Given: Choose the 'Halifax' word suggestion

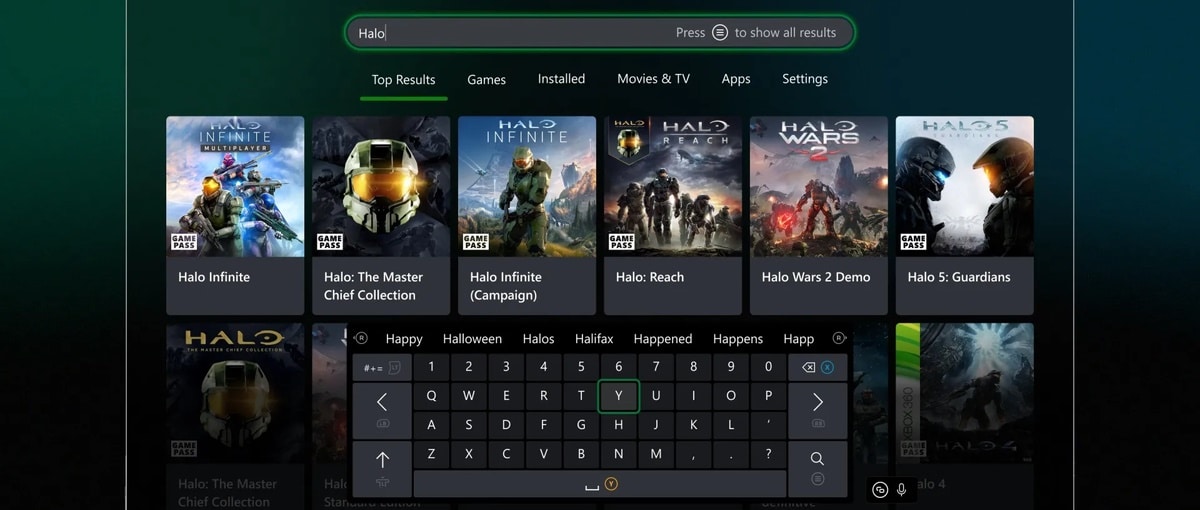Looking at the screenshot, I should [x=594, y=339].
